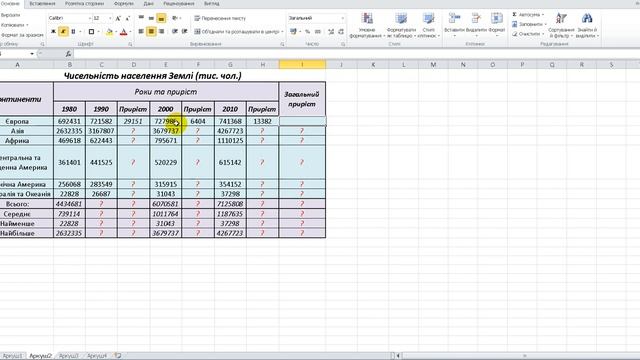Toggle bold formatting in Font group
The height and width of the screenshot is (360, 640).
pyautogui.click(x=53, y=31)
